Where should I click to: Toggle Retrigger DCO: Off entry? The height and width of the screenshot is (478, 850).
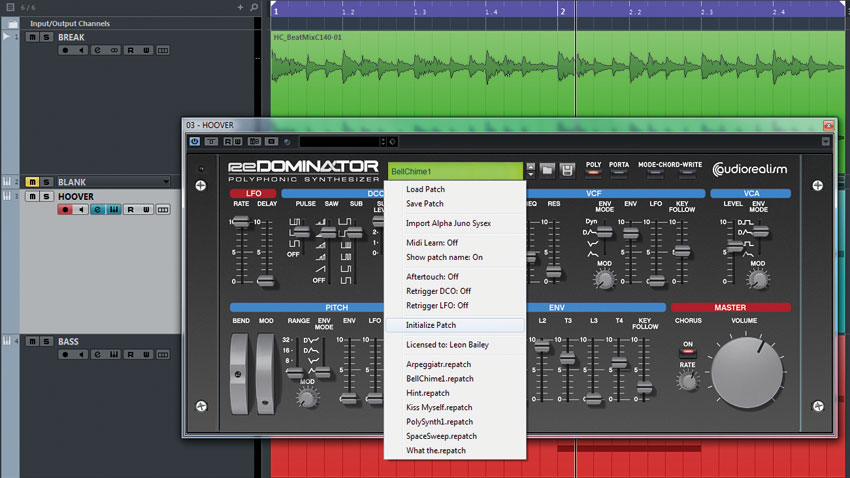coord(439,291)
